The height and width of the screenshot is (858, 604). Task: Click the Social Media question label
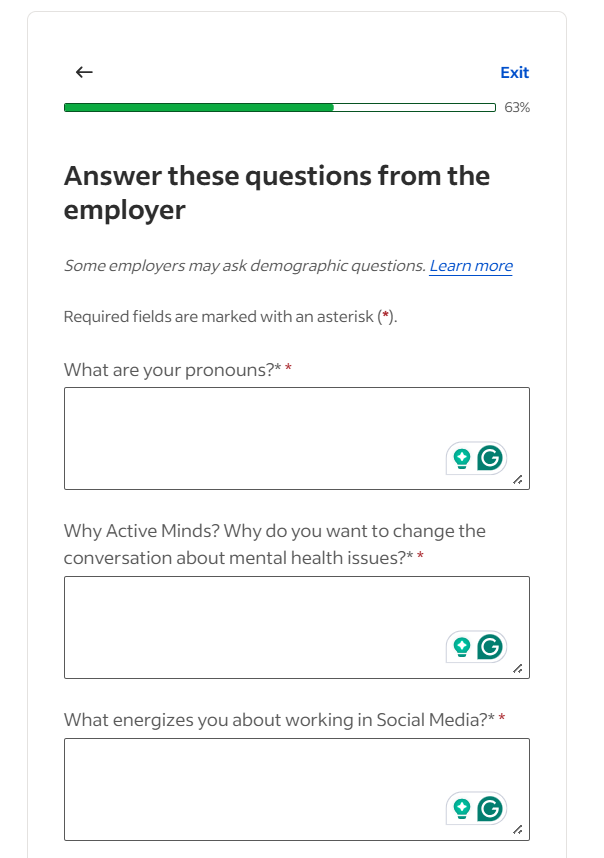pos(276,719)
